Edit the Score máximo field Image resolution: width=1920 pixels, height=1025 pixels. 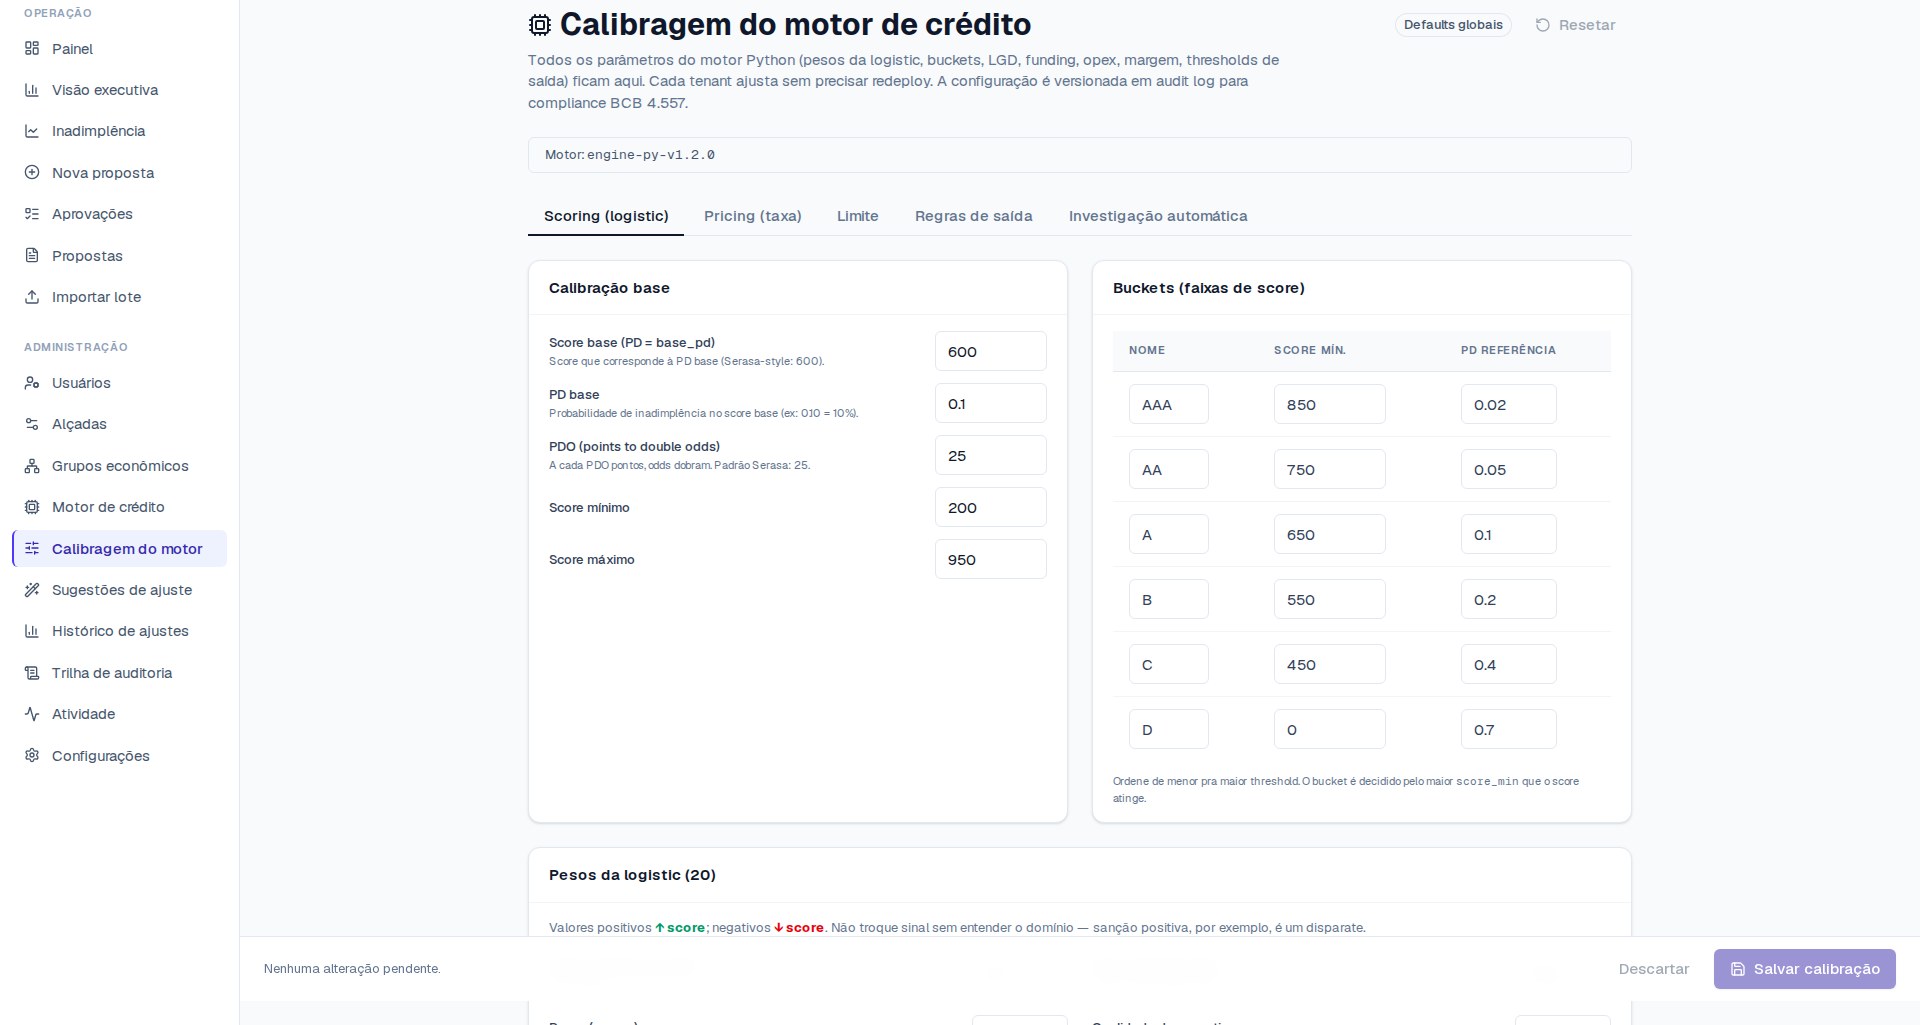click(991, 560)
